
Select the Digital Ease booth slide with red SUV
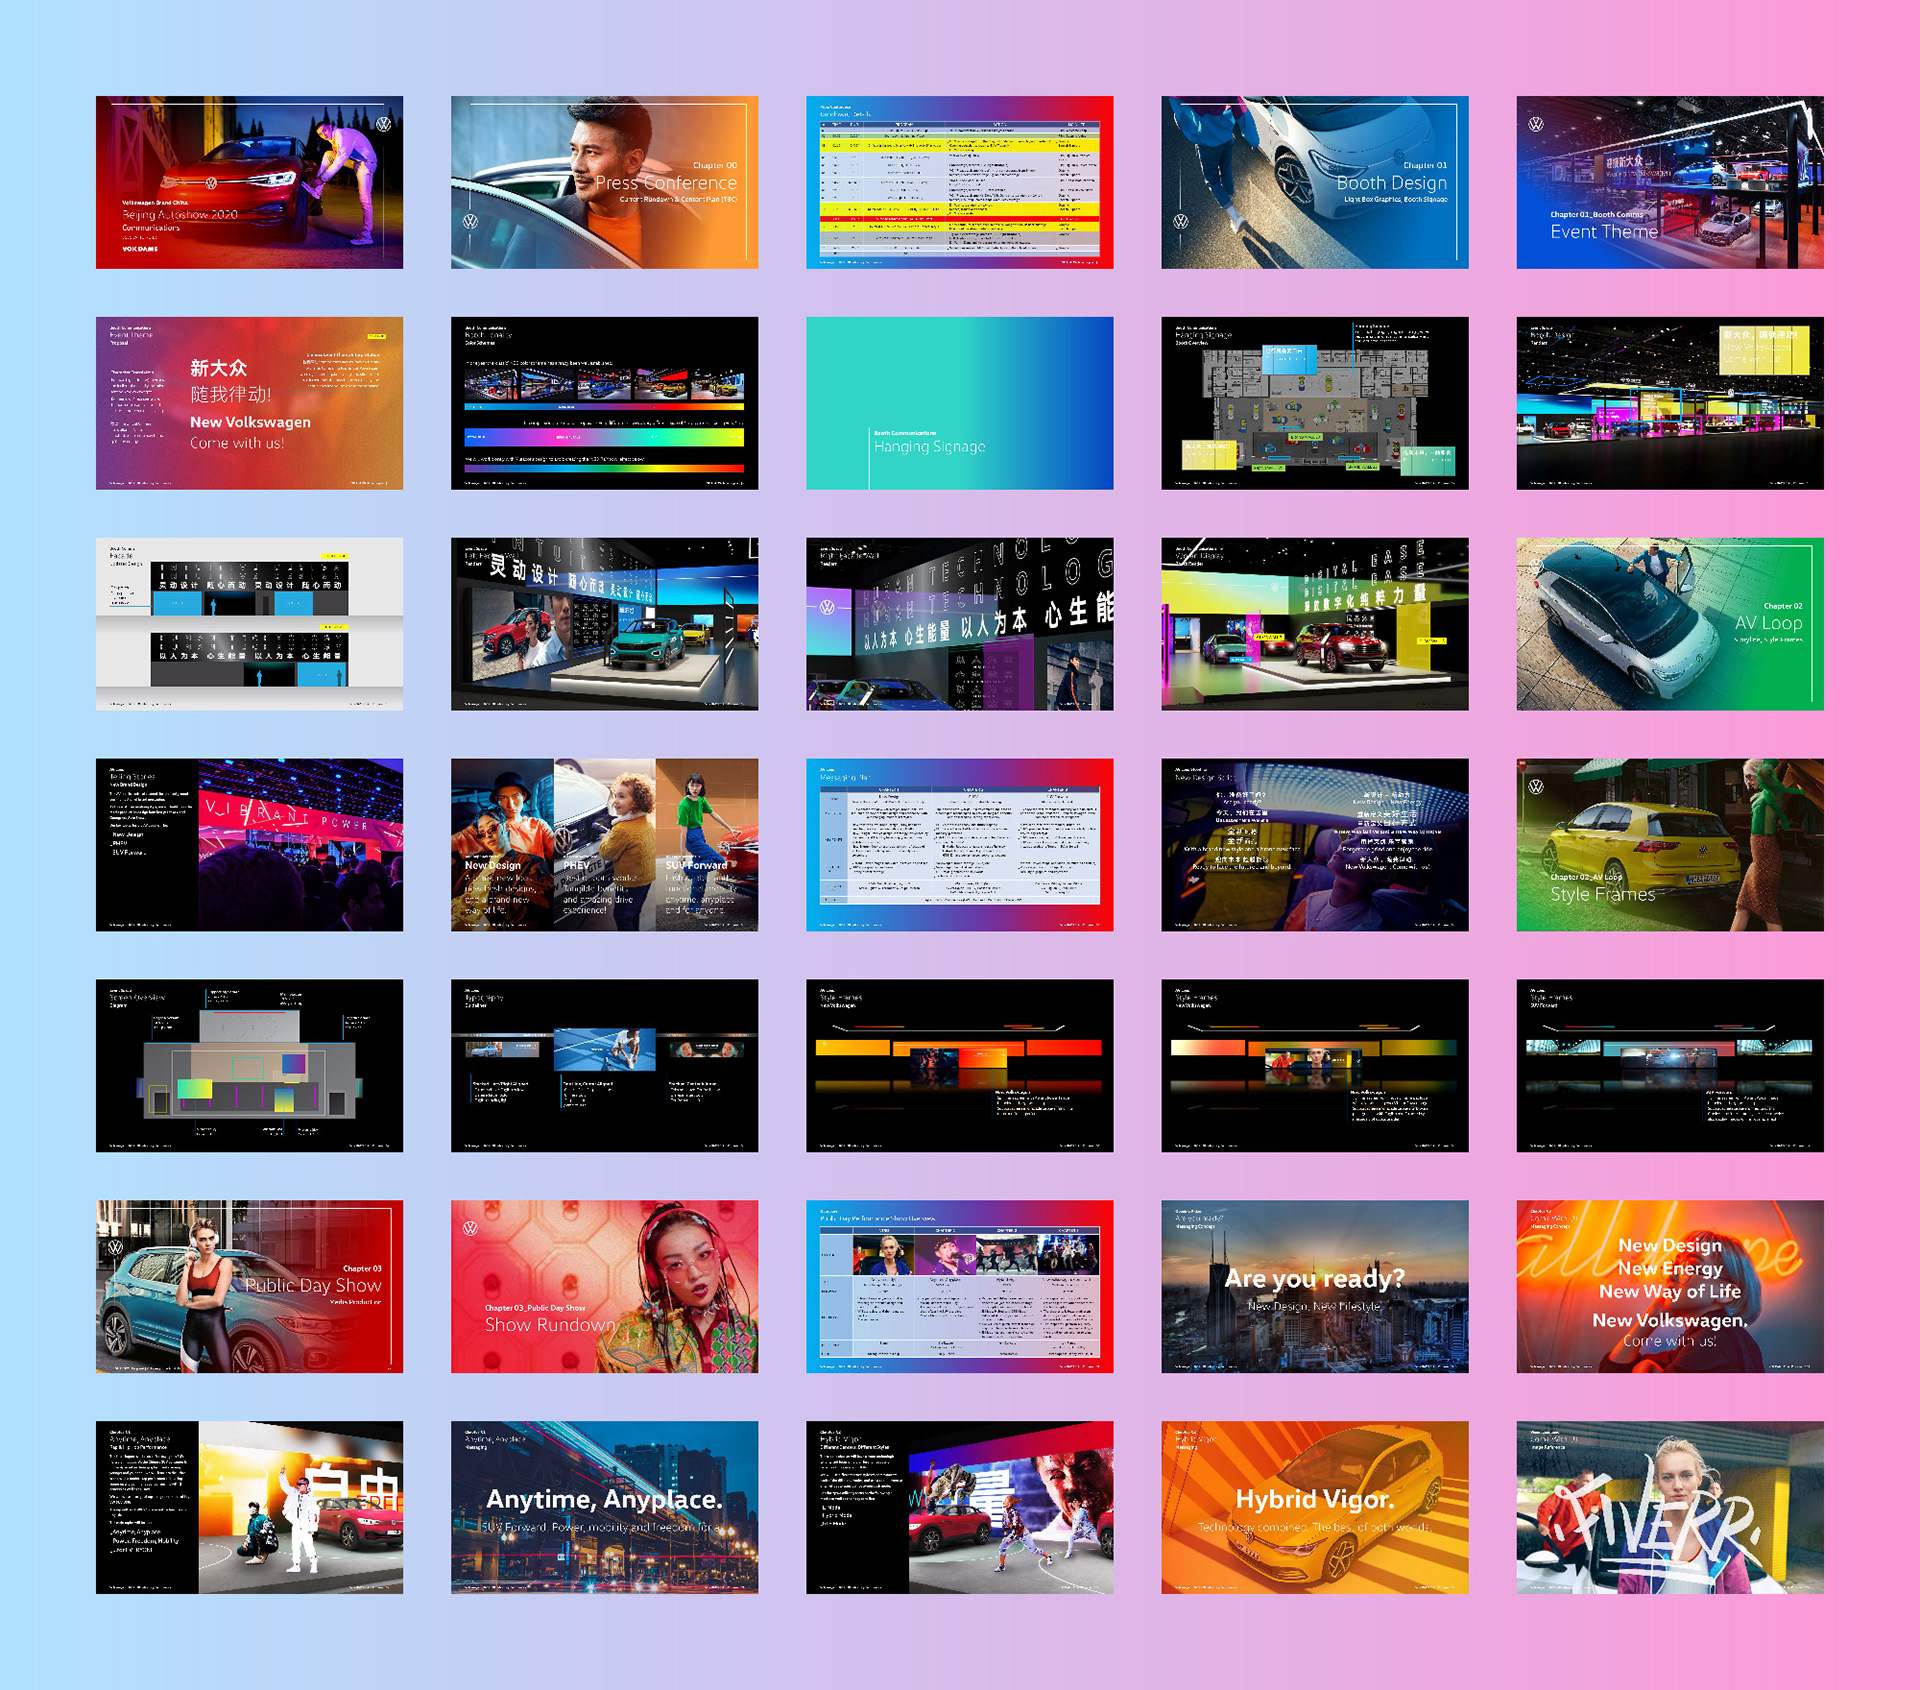(x=1314, y=624)
